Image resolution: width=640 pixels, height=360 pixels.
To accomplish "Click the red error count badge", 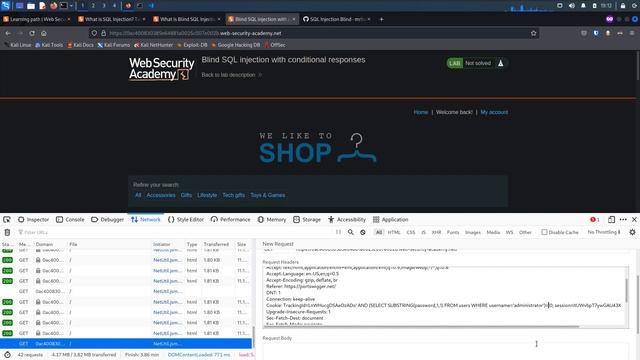I will 594,220.
